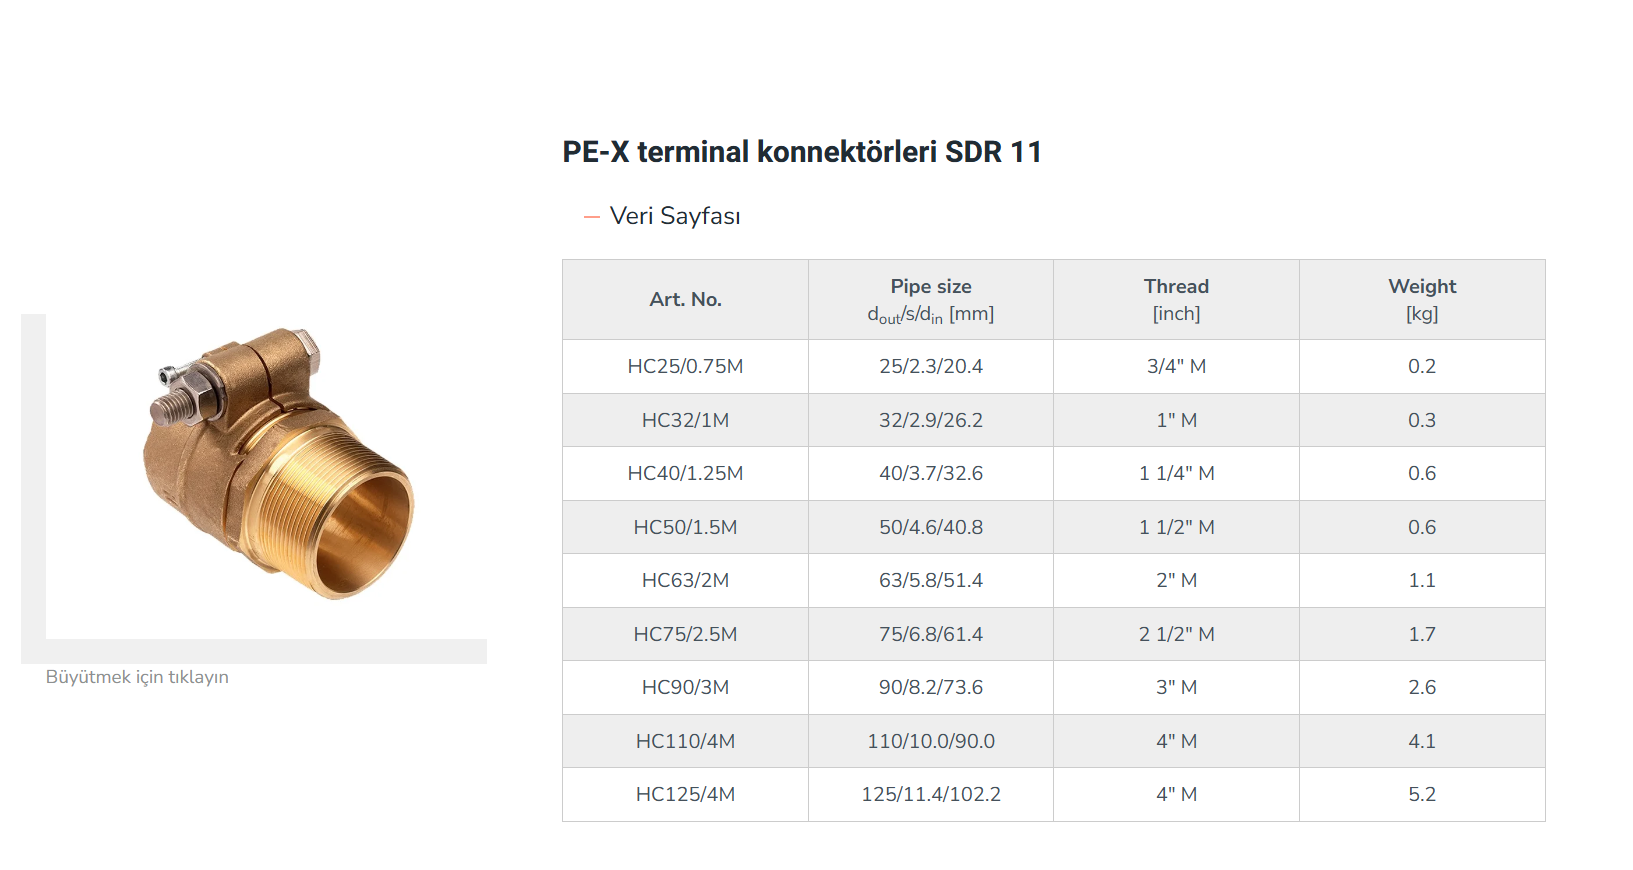Click the brass connector product image

pyautogui.click(x=278, y=463)
